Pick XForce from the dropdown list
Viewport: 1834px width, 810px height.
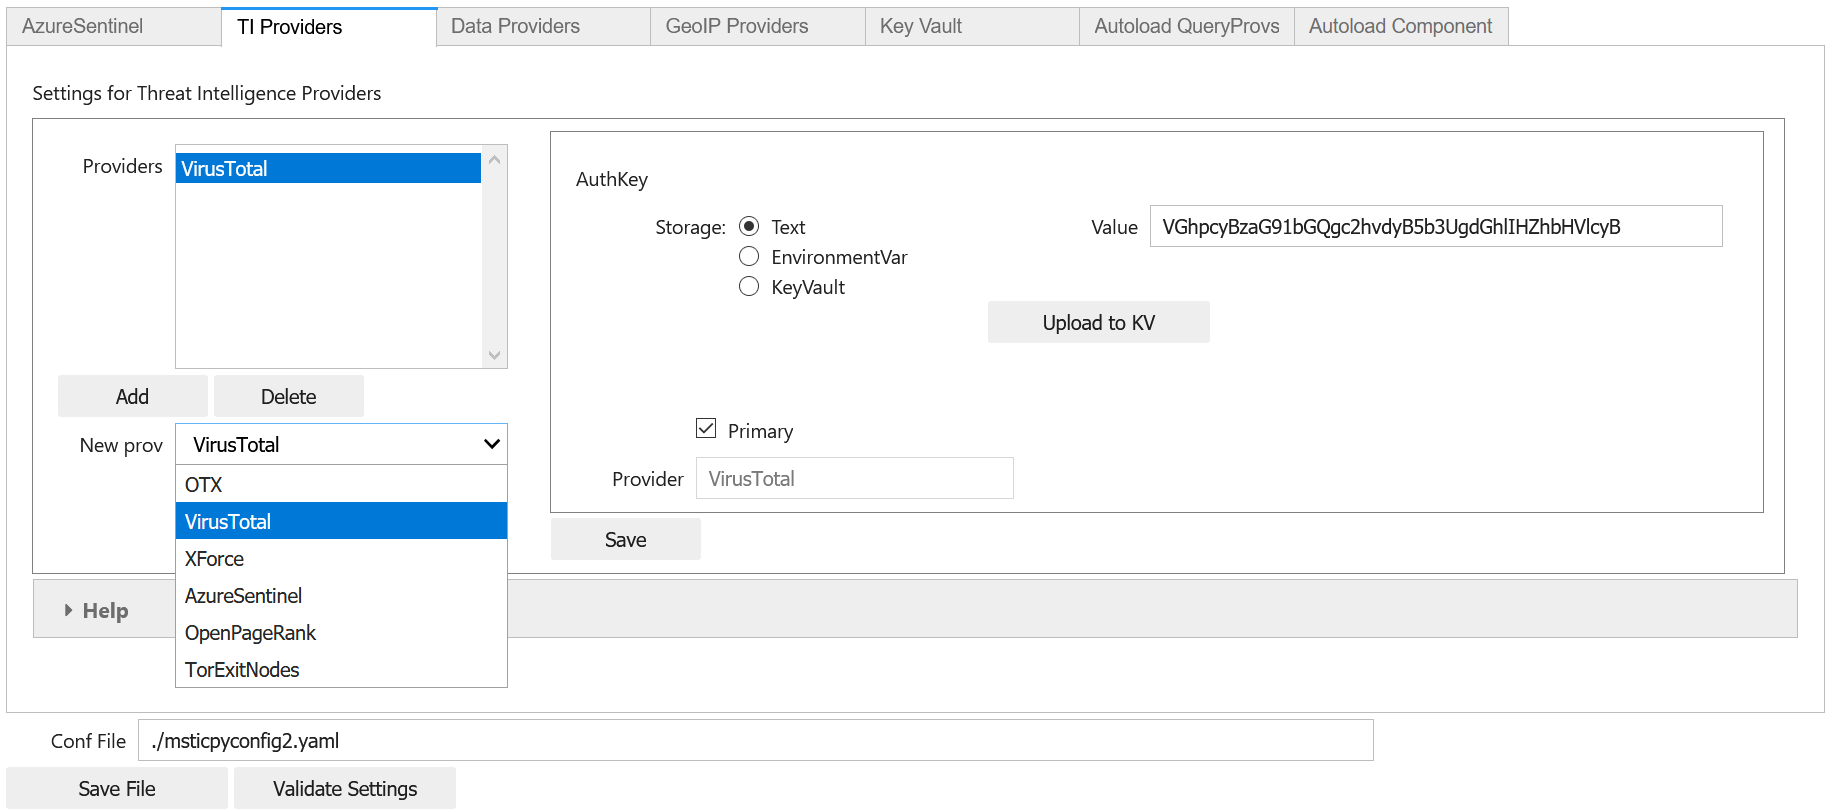[x=341, y=558]
